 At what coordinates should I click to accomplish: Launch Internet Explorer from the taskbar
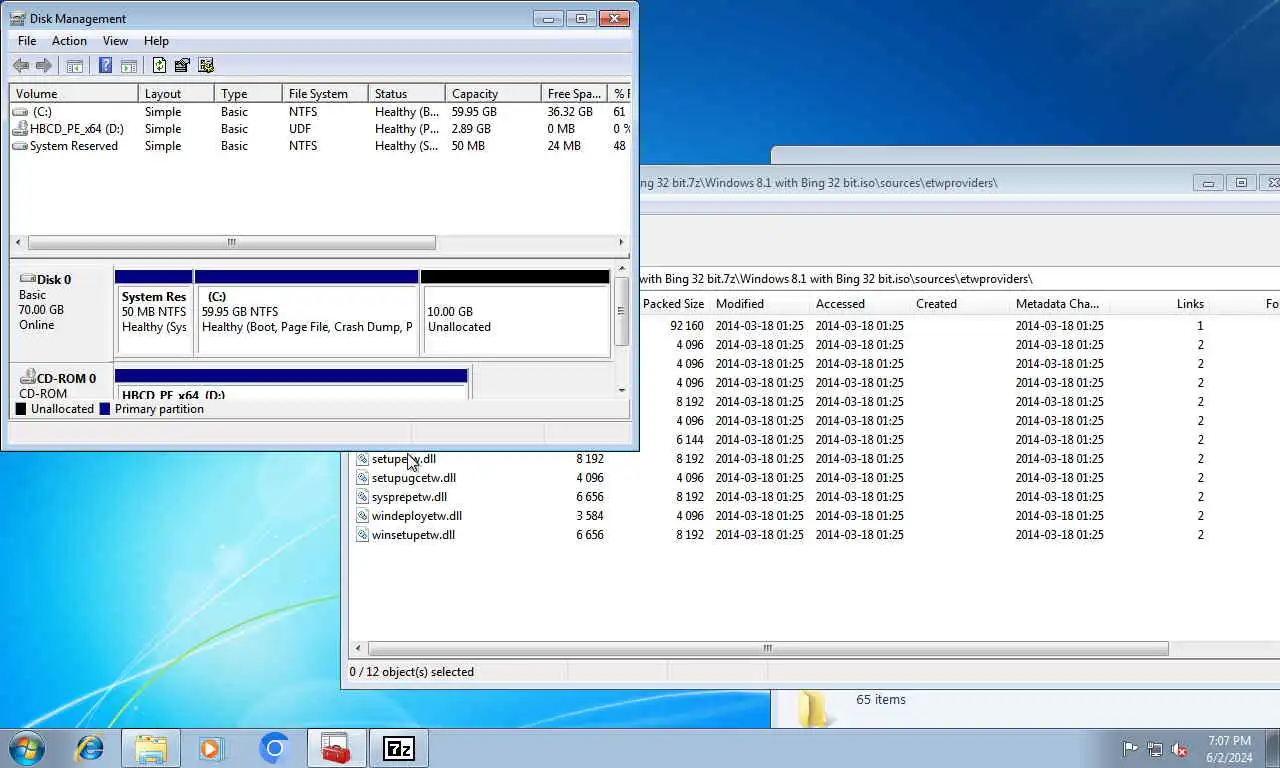tap(90, 748)
